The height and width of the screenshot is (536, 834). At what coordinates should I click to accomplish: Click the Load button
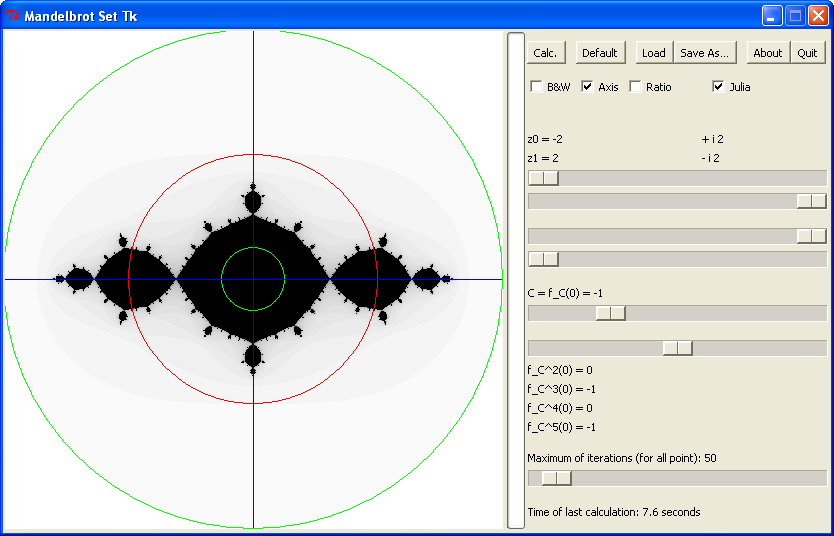pos(653,53)
